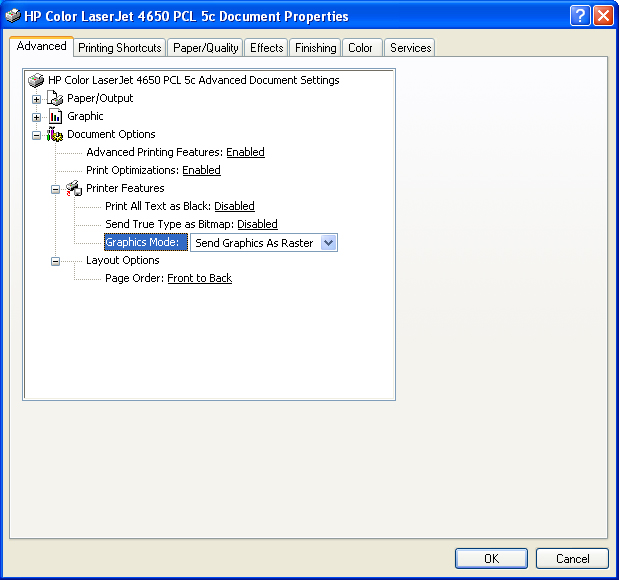The height and width of the screenshot is (580, 619).
Task: Click Enabled link for Advanced Printing Features
Action: click(x=245, y=152)
